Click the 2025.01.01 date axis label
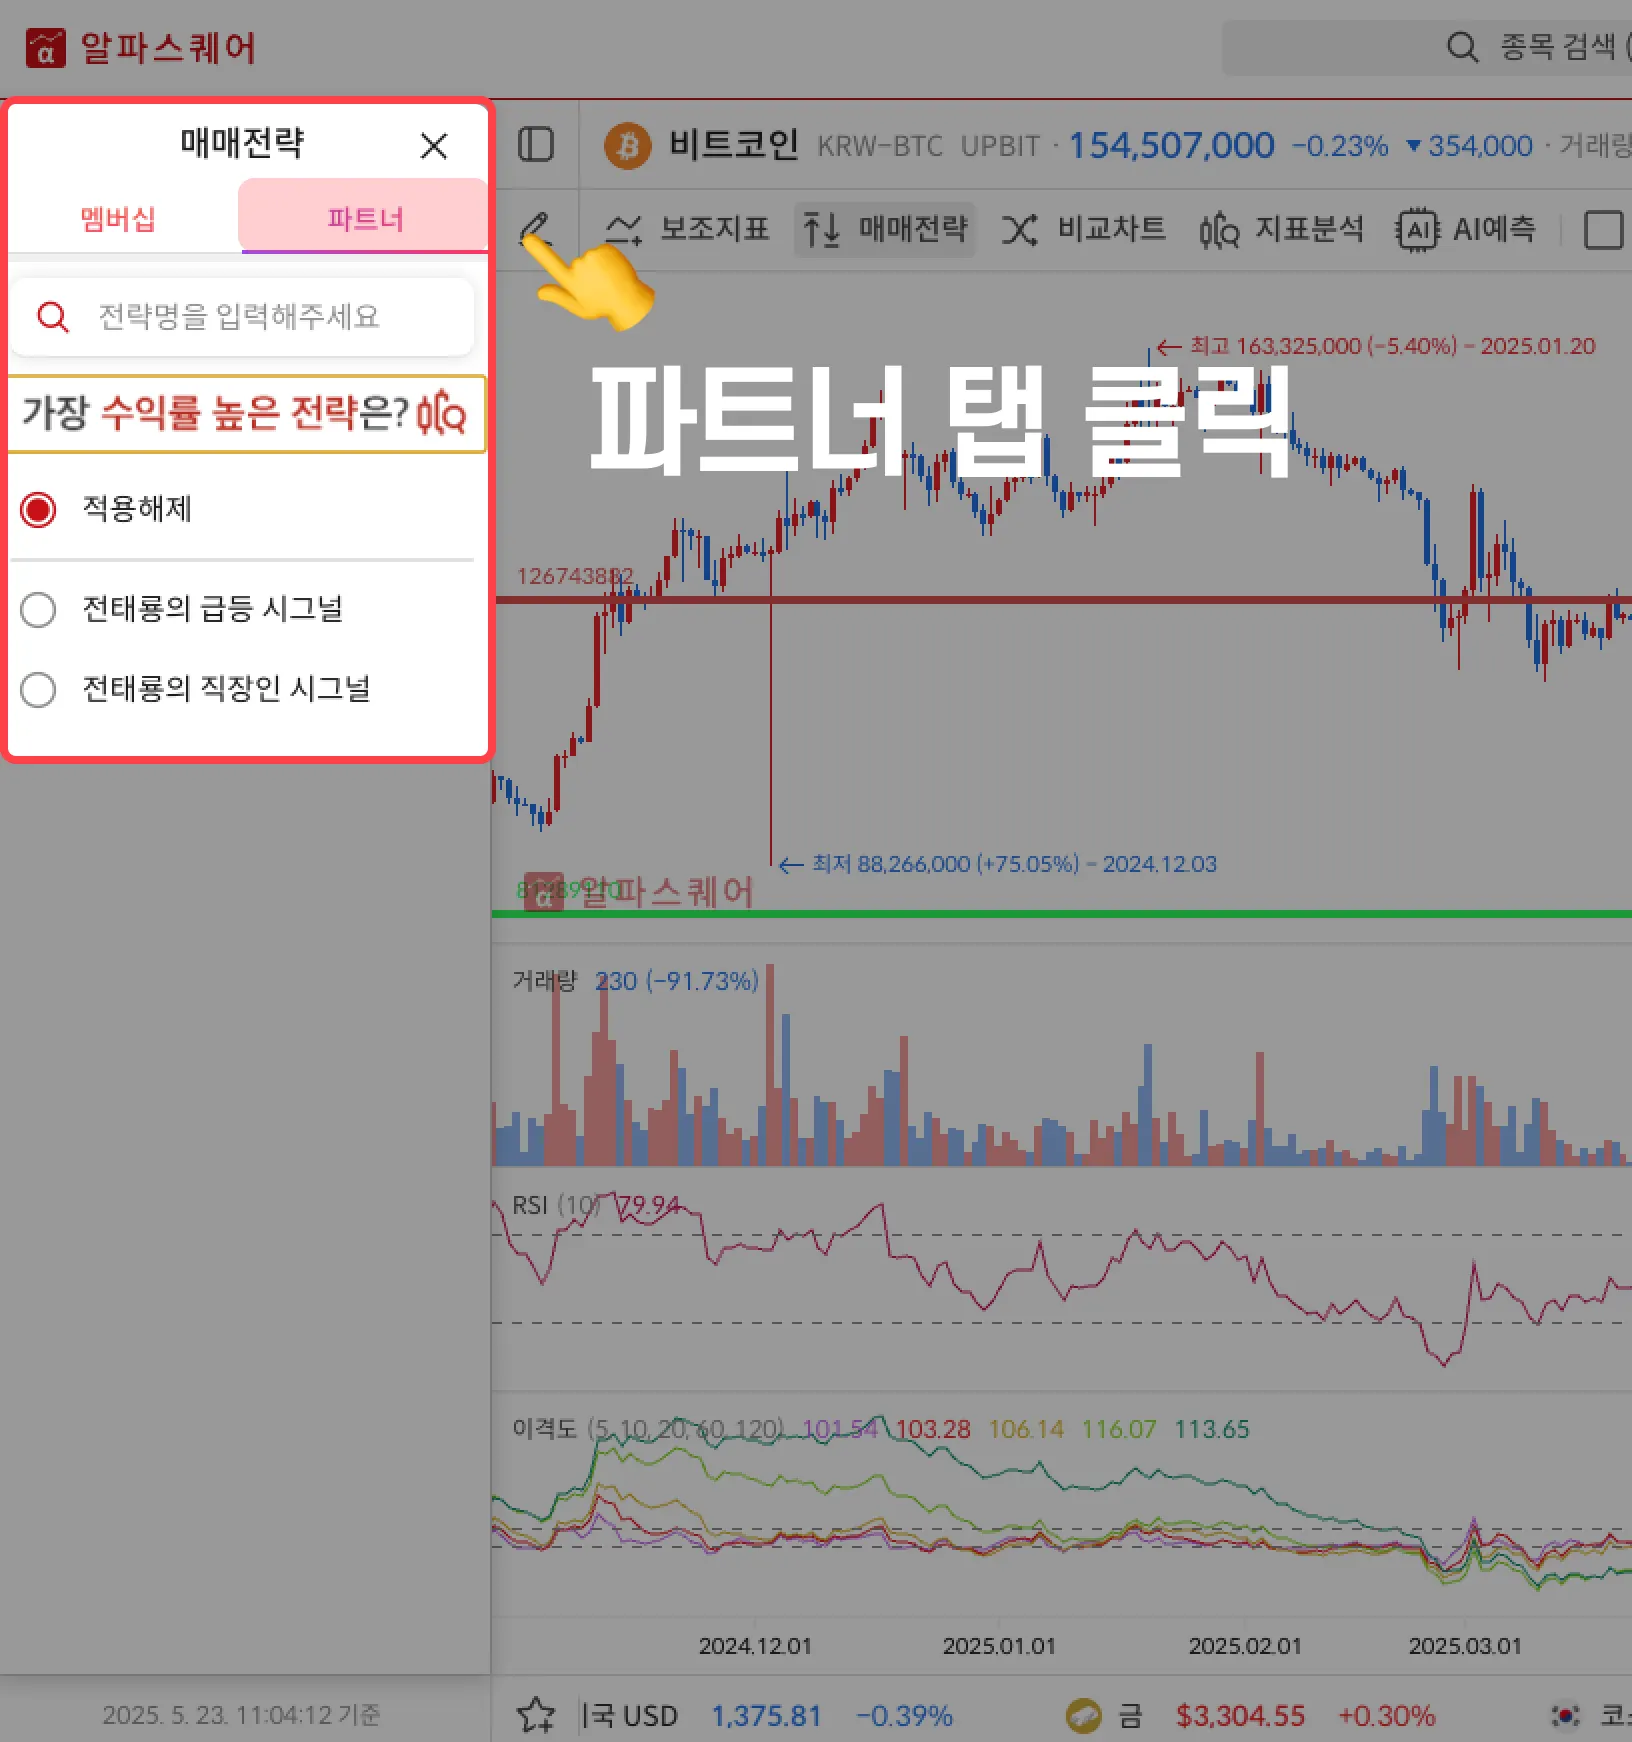 coord(999,1646)
